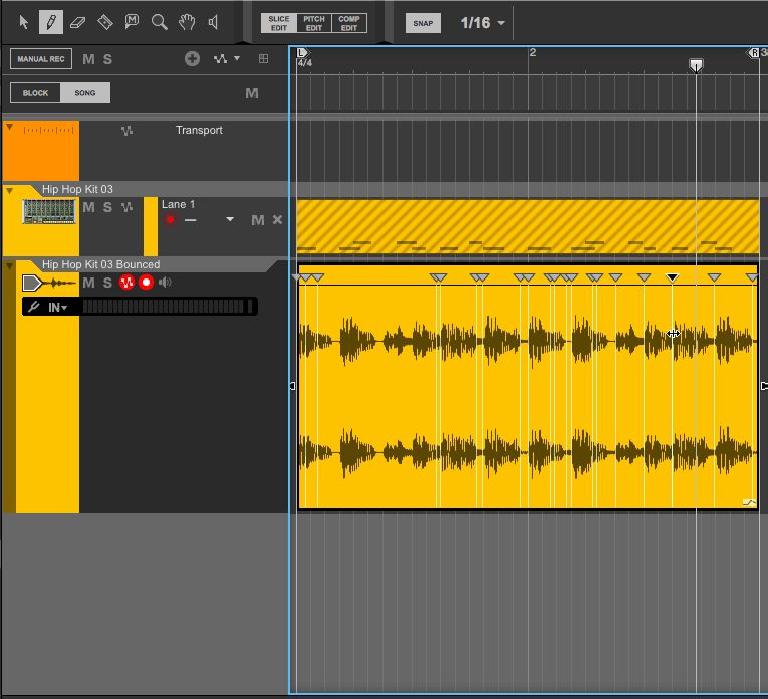
Task: Click the Lane 1 yellow color strip
Action: (151, 226)
